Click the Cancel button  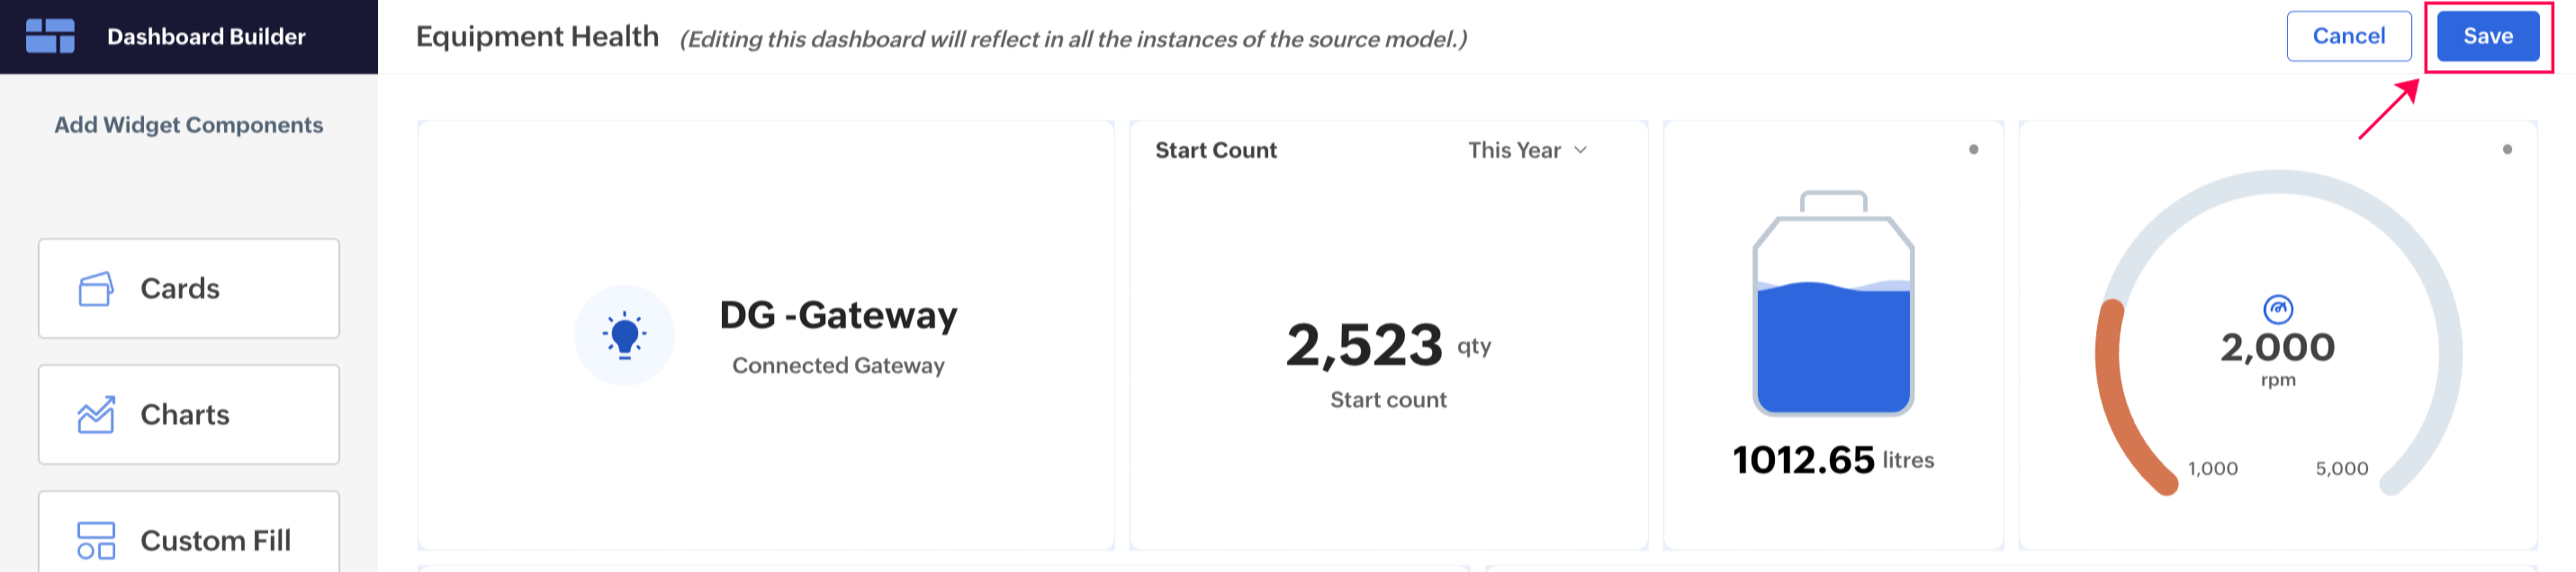coord(2348,36)
